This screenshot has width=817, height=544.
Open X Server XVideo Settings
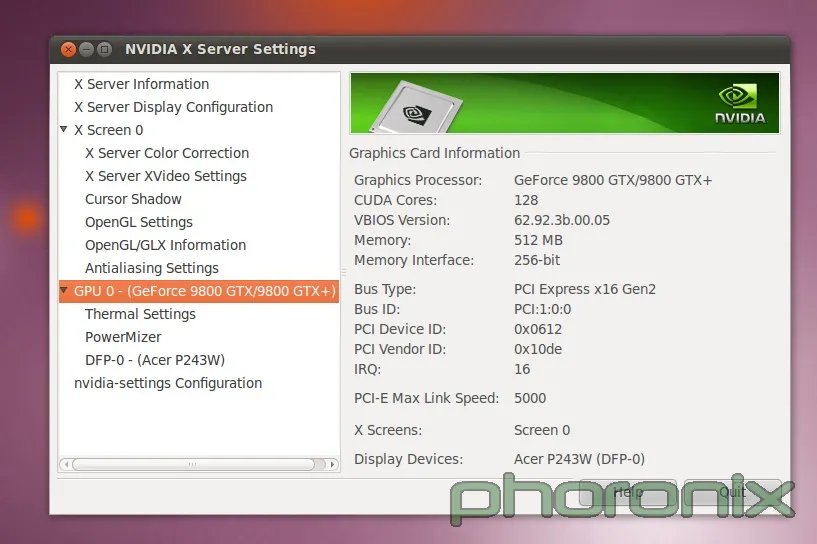[x=166, y=176]
